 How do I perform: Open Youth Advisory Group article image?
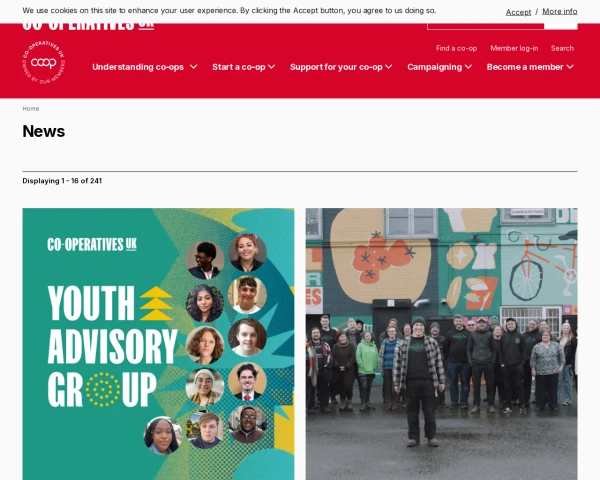coord(158,344)
